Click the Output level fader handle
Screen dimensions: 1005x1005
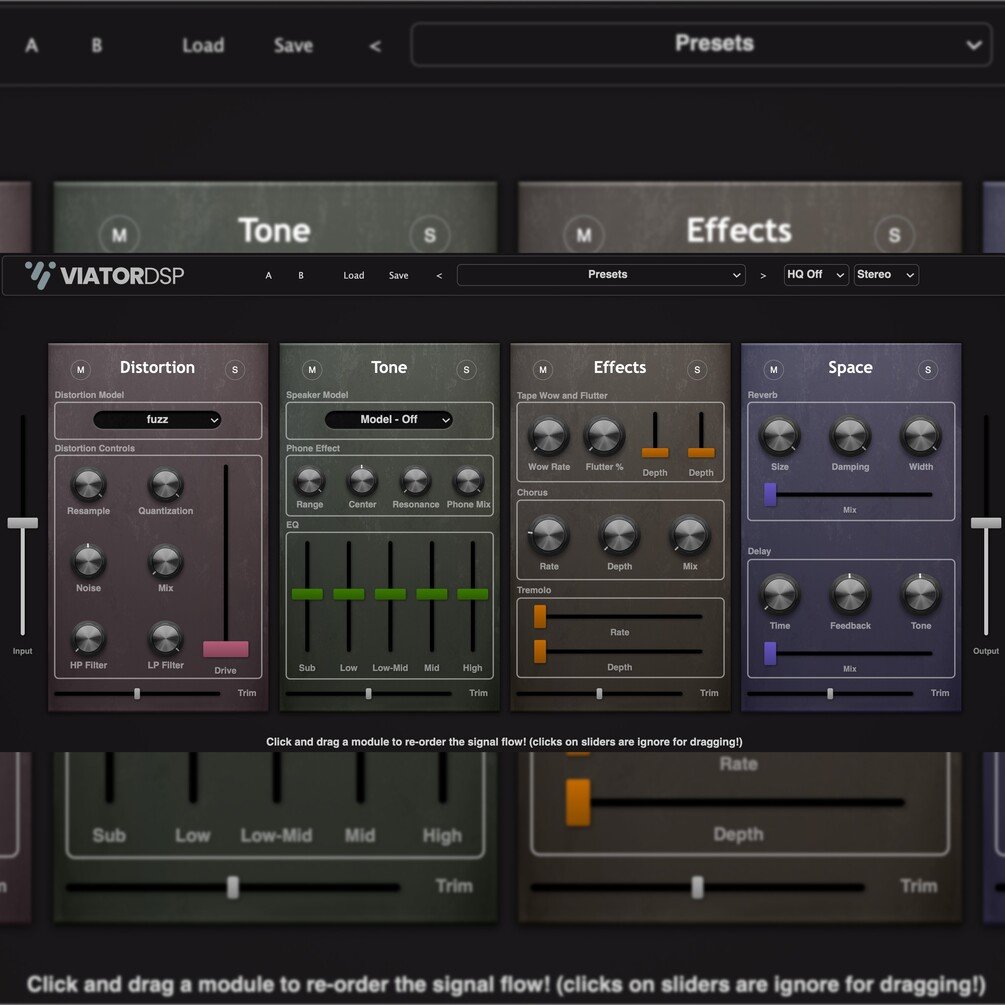(986, 524)
